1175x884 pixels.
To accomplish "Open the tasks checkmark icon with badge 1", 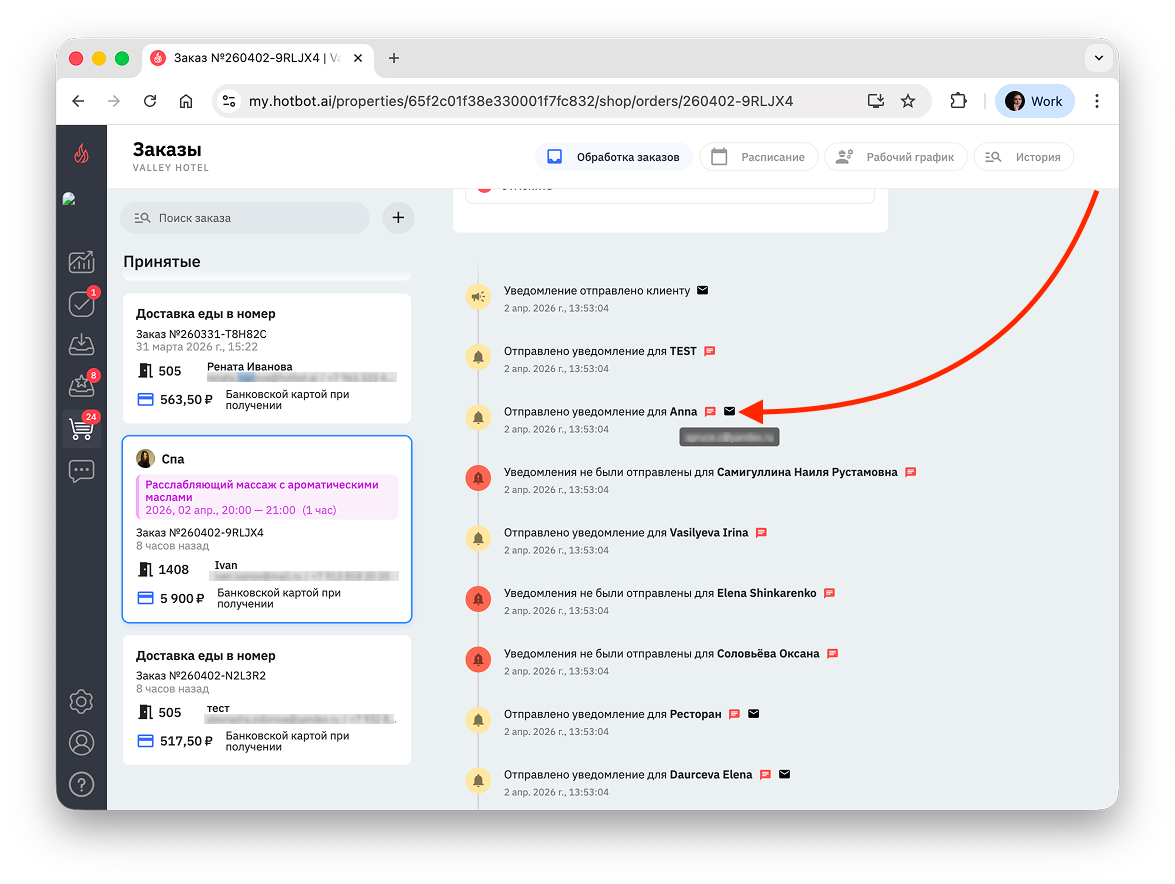I will pos(81,303).
